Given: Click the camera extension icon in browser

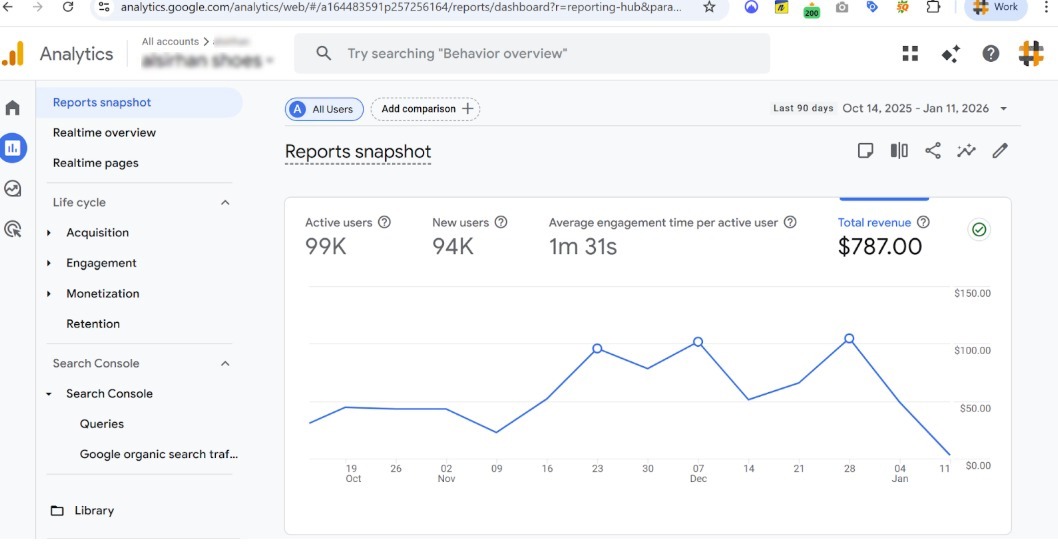Looking at the screenshot, I should pos(841,7).
